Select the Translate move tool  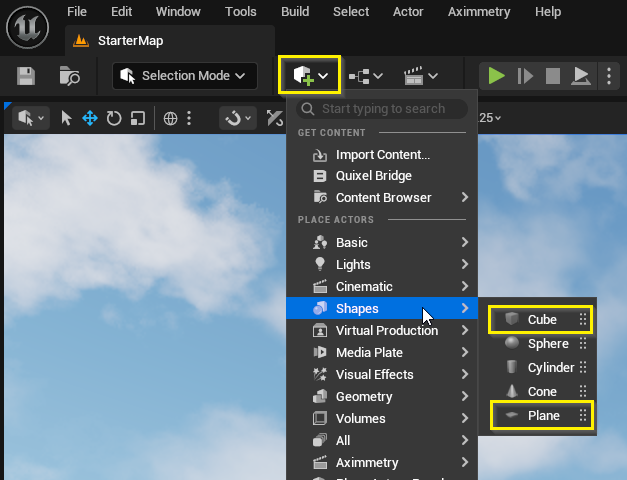coord(90,118)
